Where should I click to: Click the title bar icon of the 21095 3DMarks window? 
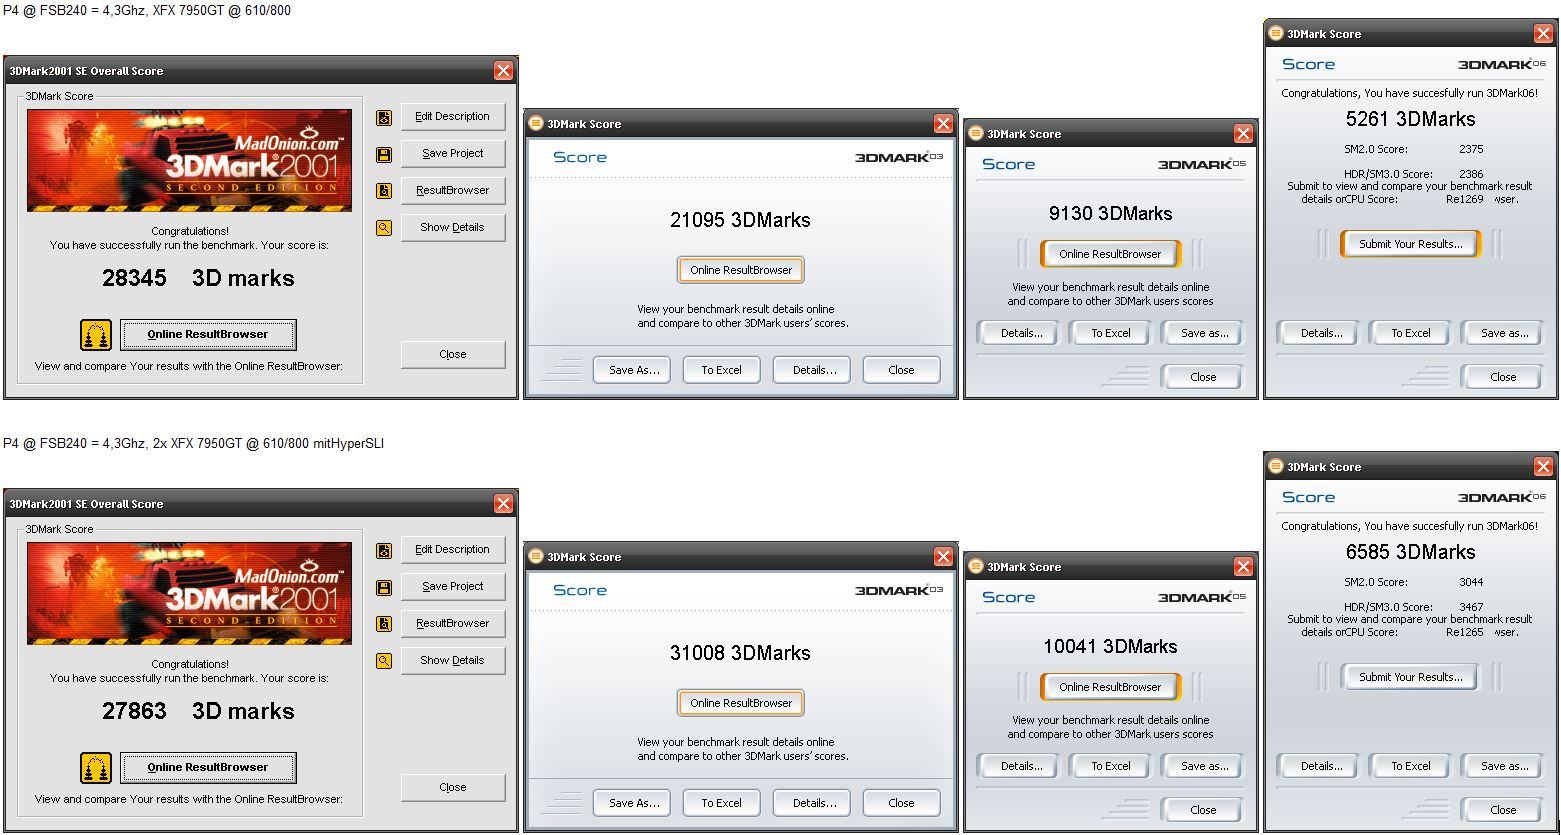536,123
